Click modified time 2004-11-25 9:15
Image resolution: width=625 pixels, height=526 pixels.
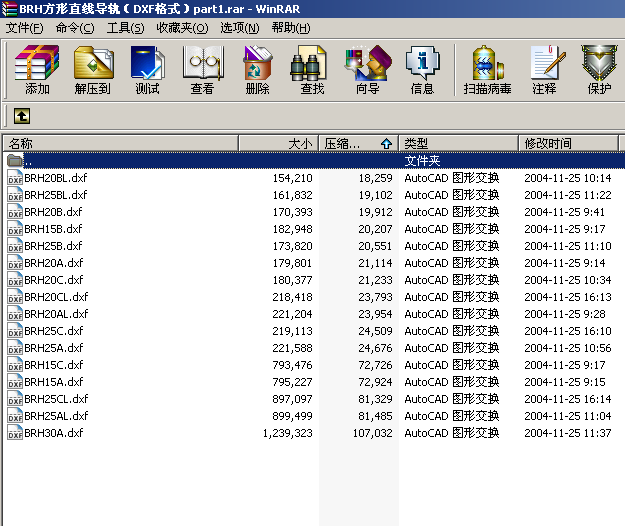point(565,382)
